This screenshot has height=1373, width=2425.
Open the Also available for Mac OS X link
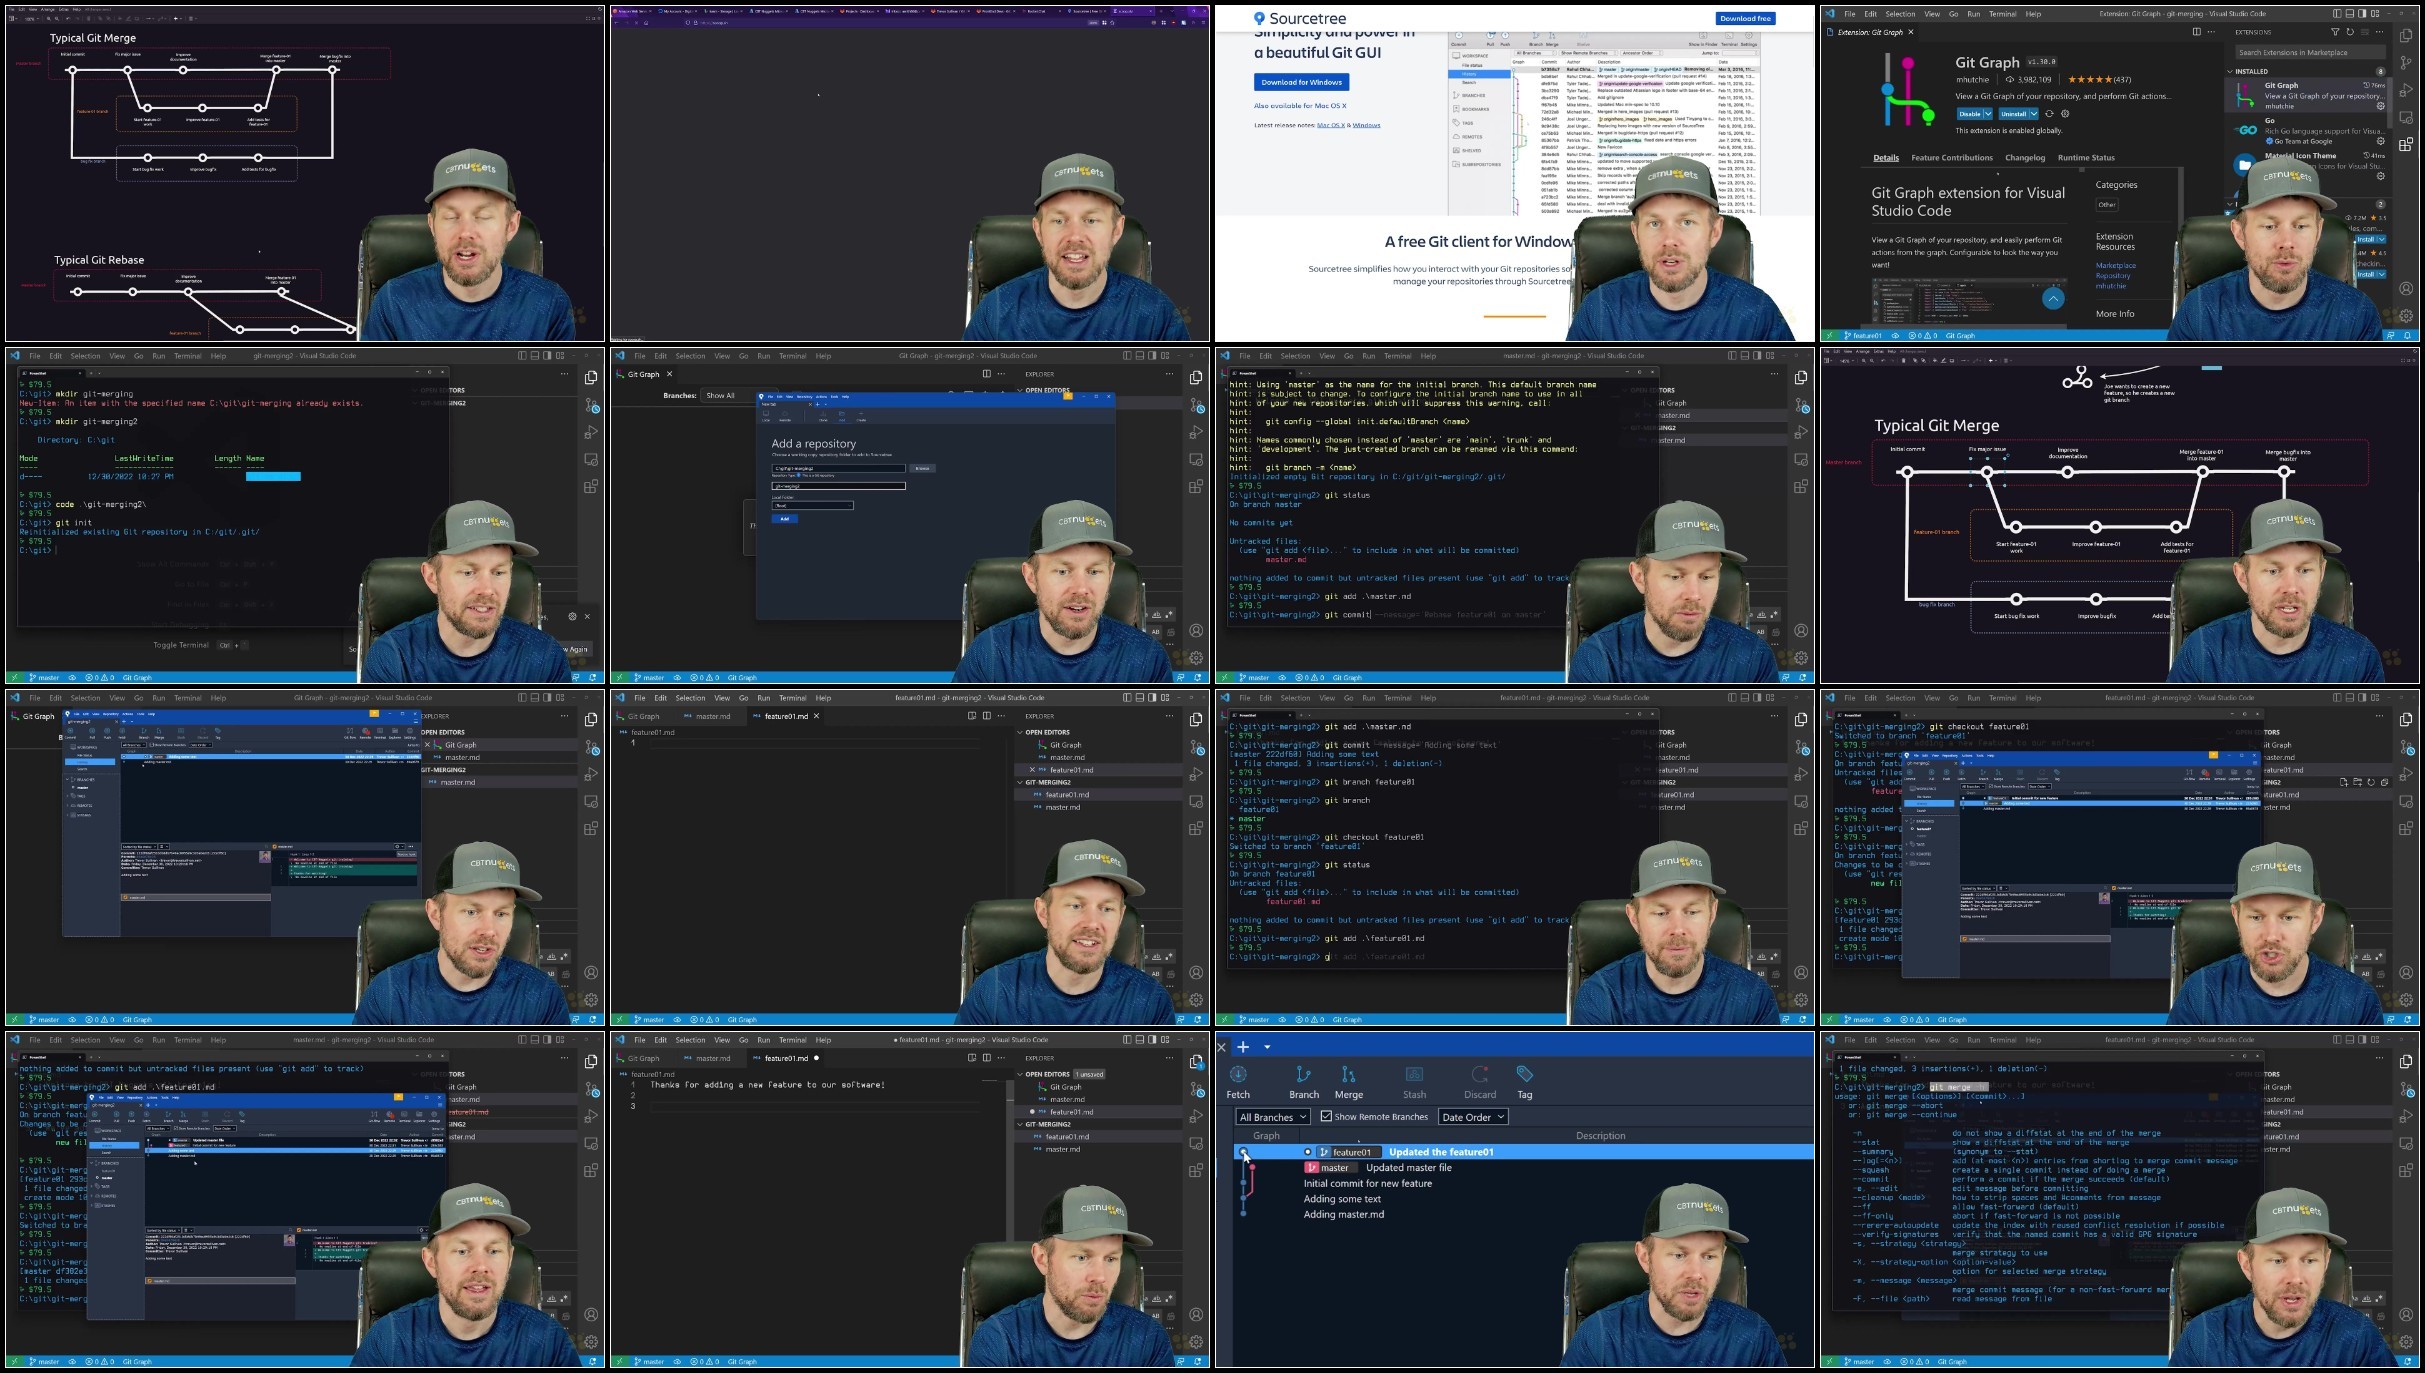click(x=1300, y=106)
